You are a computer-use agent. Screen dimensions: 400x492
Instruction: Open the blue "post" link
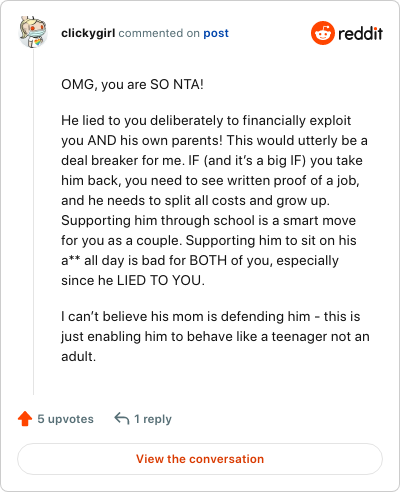[x=216, y=33]
